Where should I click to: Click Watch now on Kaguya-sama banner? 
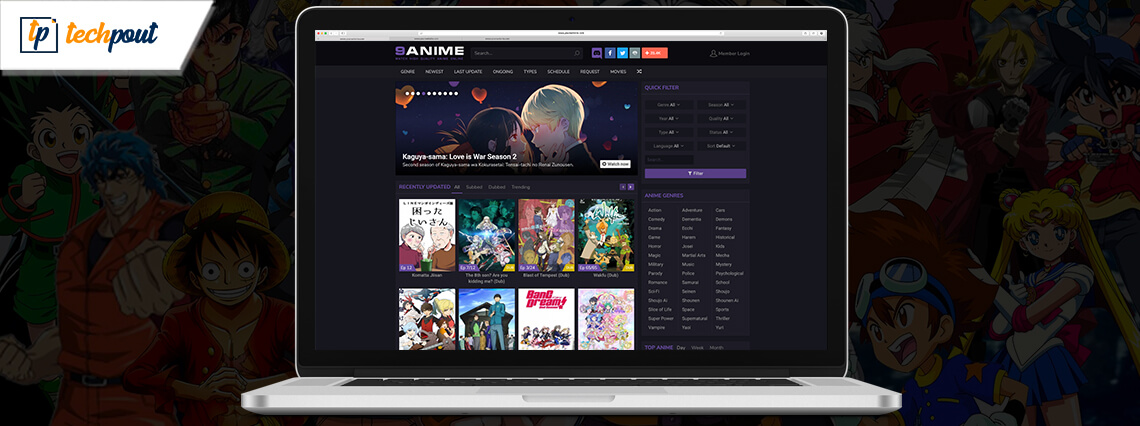pyautogui.click(x=616, y=164)
